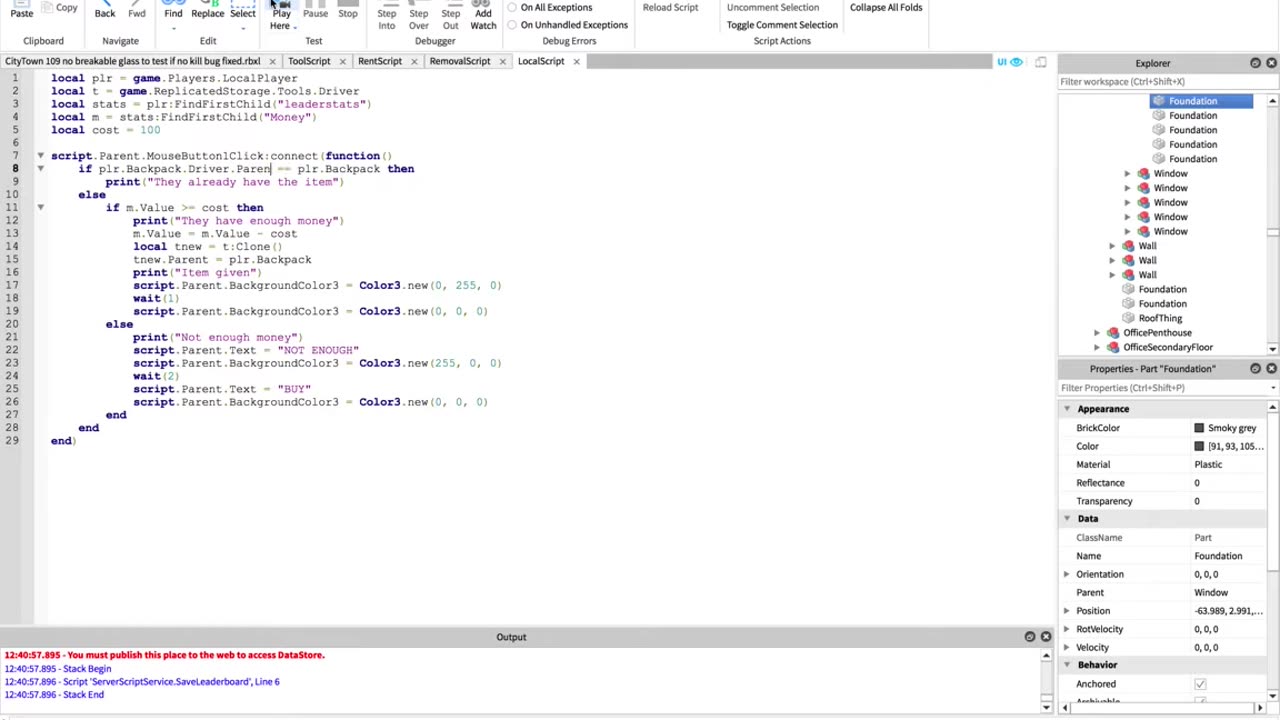Switch to the RentScript tab

click(x=380, y=61)
